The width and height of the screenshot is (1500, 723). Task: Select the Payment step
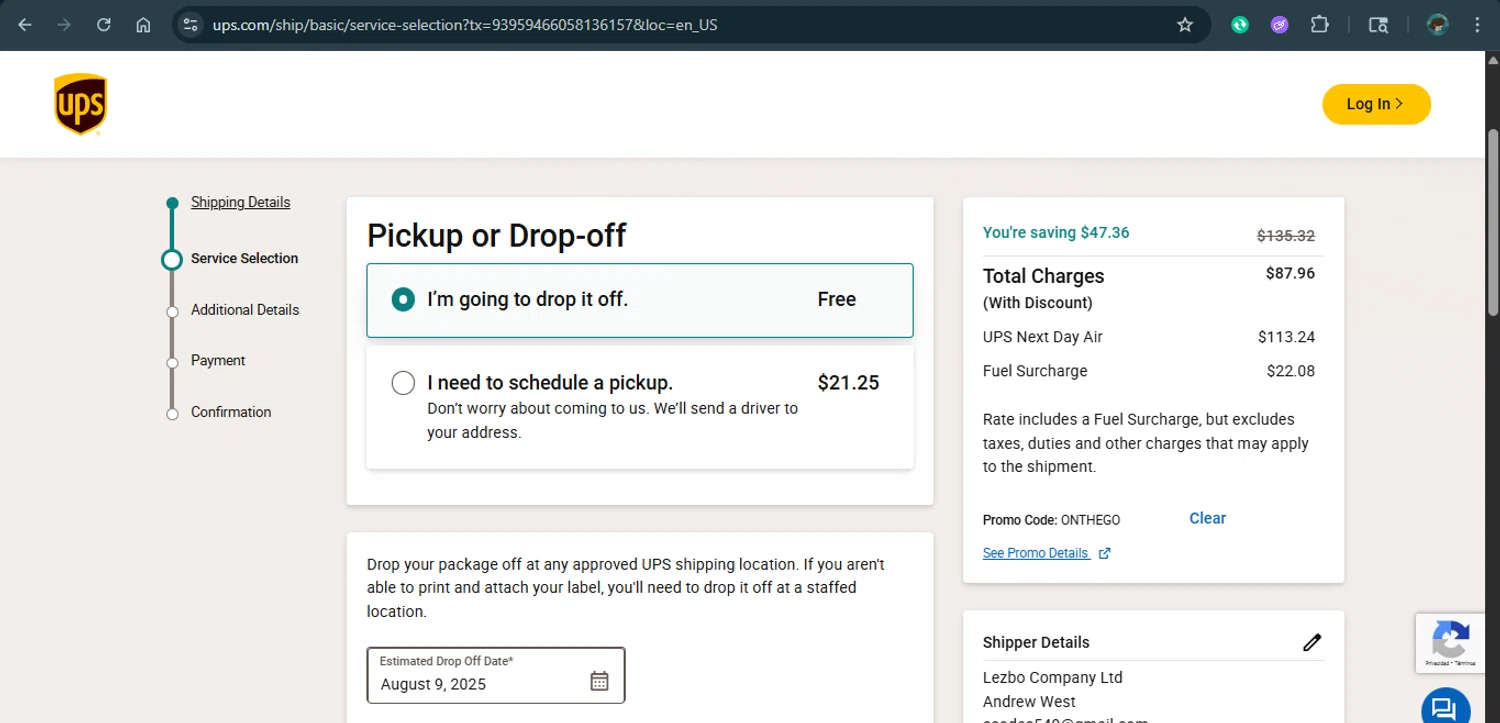pyautogui.click(x=218, y=360)
